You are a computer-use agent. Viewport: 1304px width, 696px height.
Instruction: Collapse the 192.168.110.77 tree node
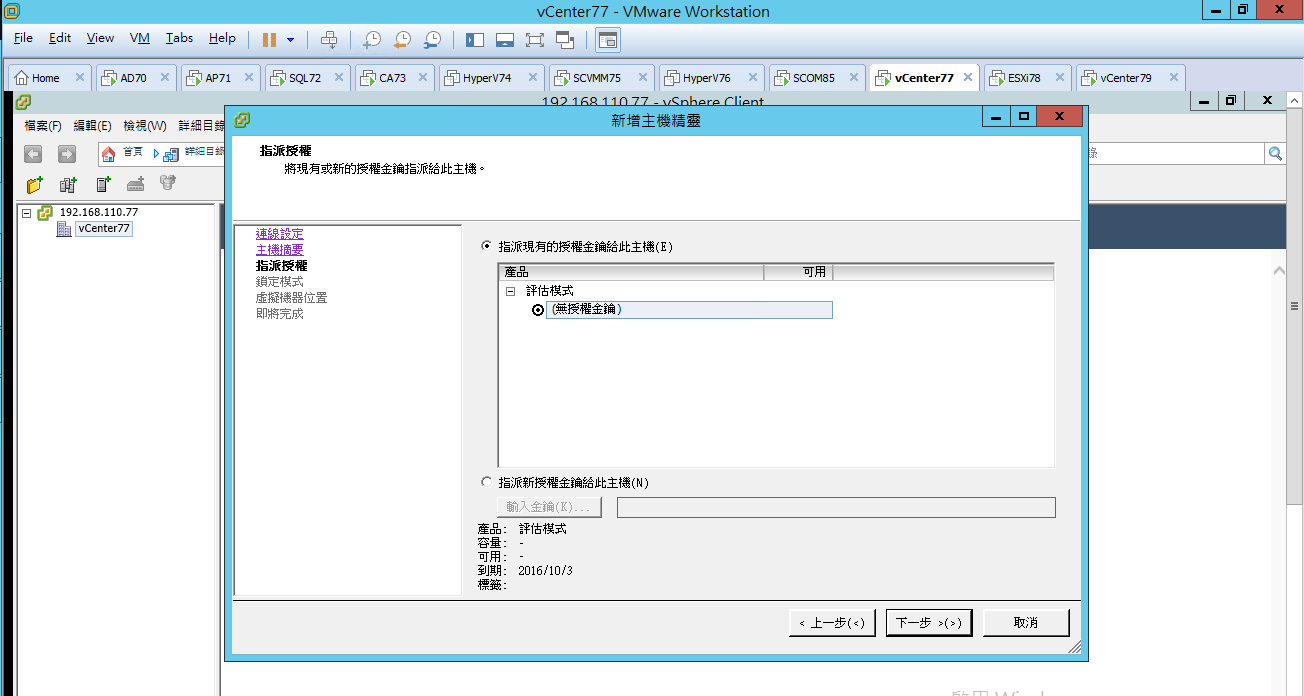[27, 213]
